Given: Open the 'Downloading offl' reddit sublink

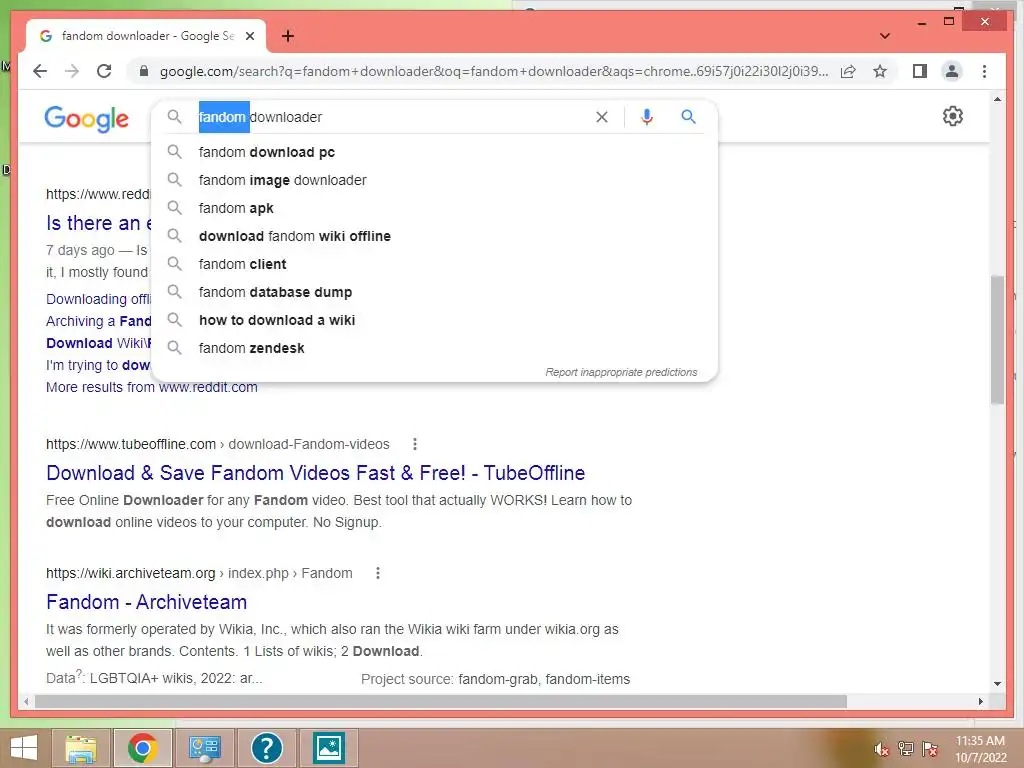Looking at the screenshot, I should 99,299.
